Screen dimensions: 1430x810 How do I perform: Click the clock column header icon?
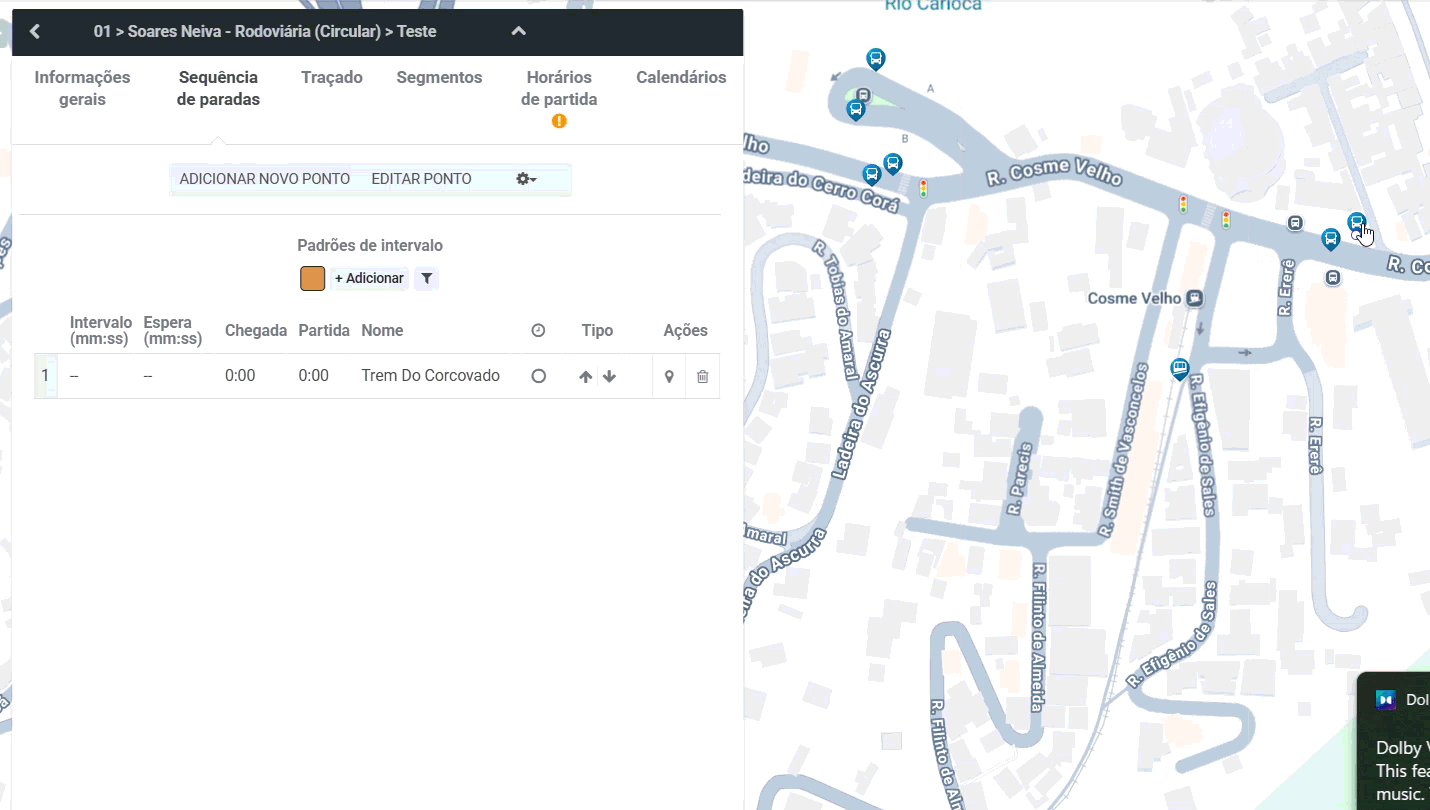click(538, 330)
